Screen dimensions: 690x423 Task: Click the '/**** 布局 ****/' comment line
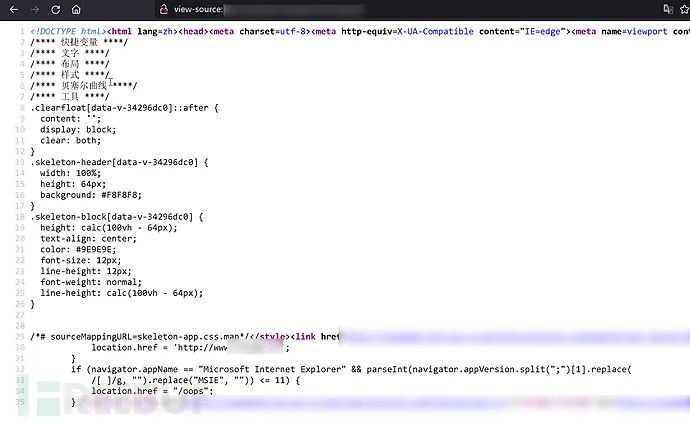pos(70,64)
